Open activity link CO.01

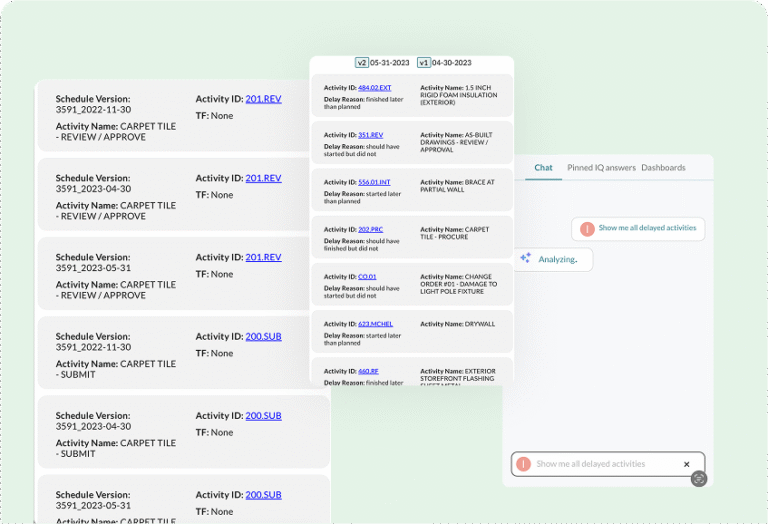[367, 277]
